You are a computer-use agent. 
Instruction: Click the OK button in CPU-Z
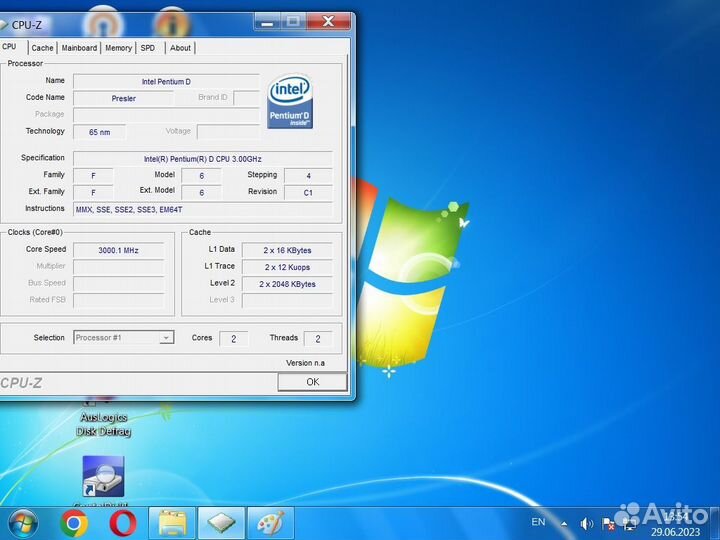(312, 382)
